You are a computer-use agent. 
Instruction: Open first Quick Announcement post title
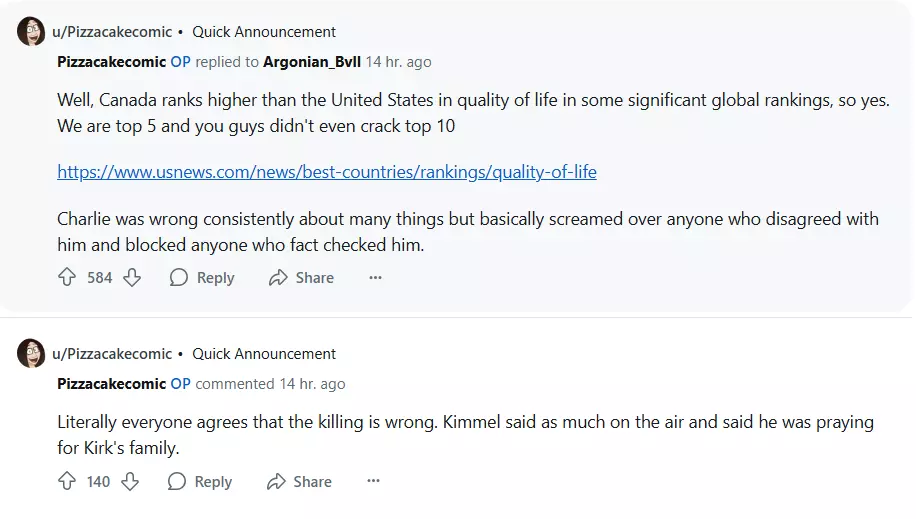pyautogui.click(x=264, y=32)
